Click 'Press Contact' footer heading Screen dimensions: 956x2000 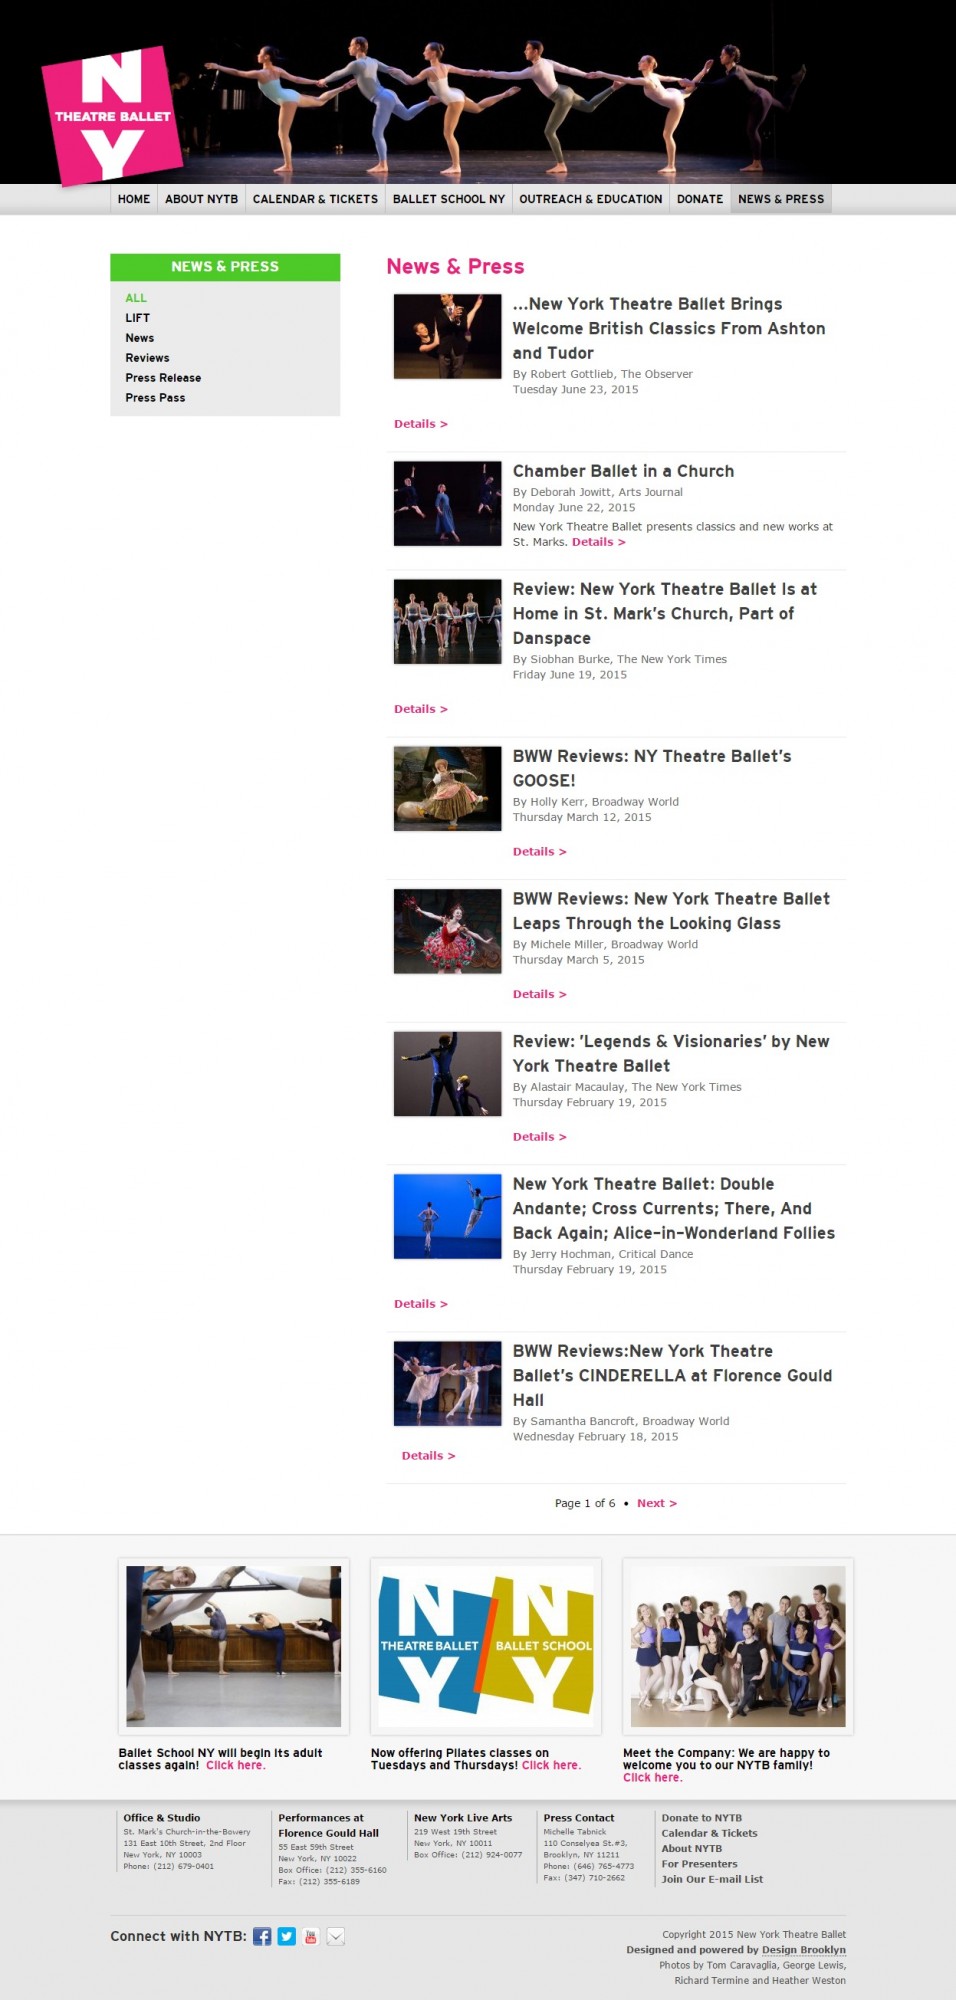click(x=579, y=1818)
